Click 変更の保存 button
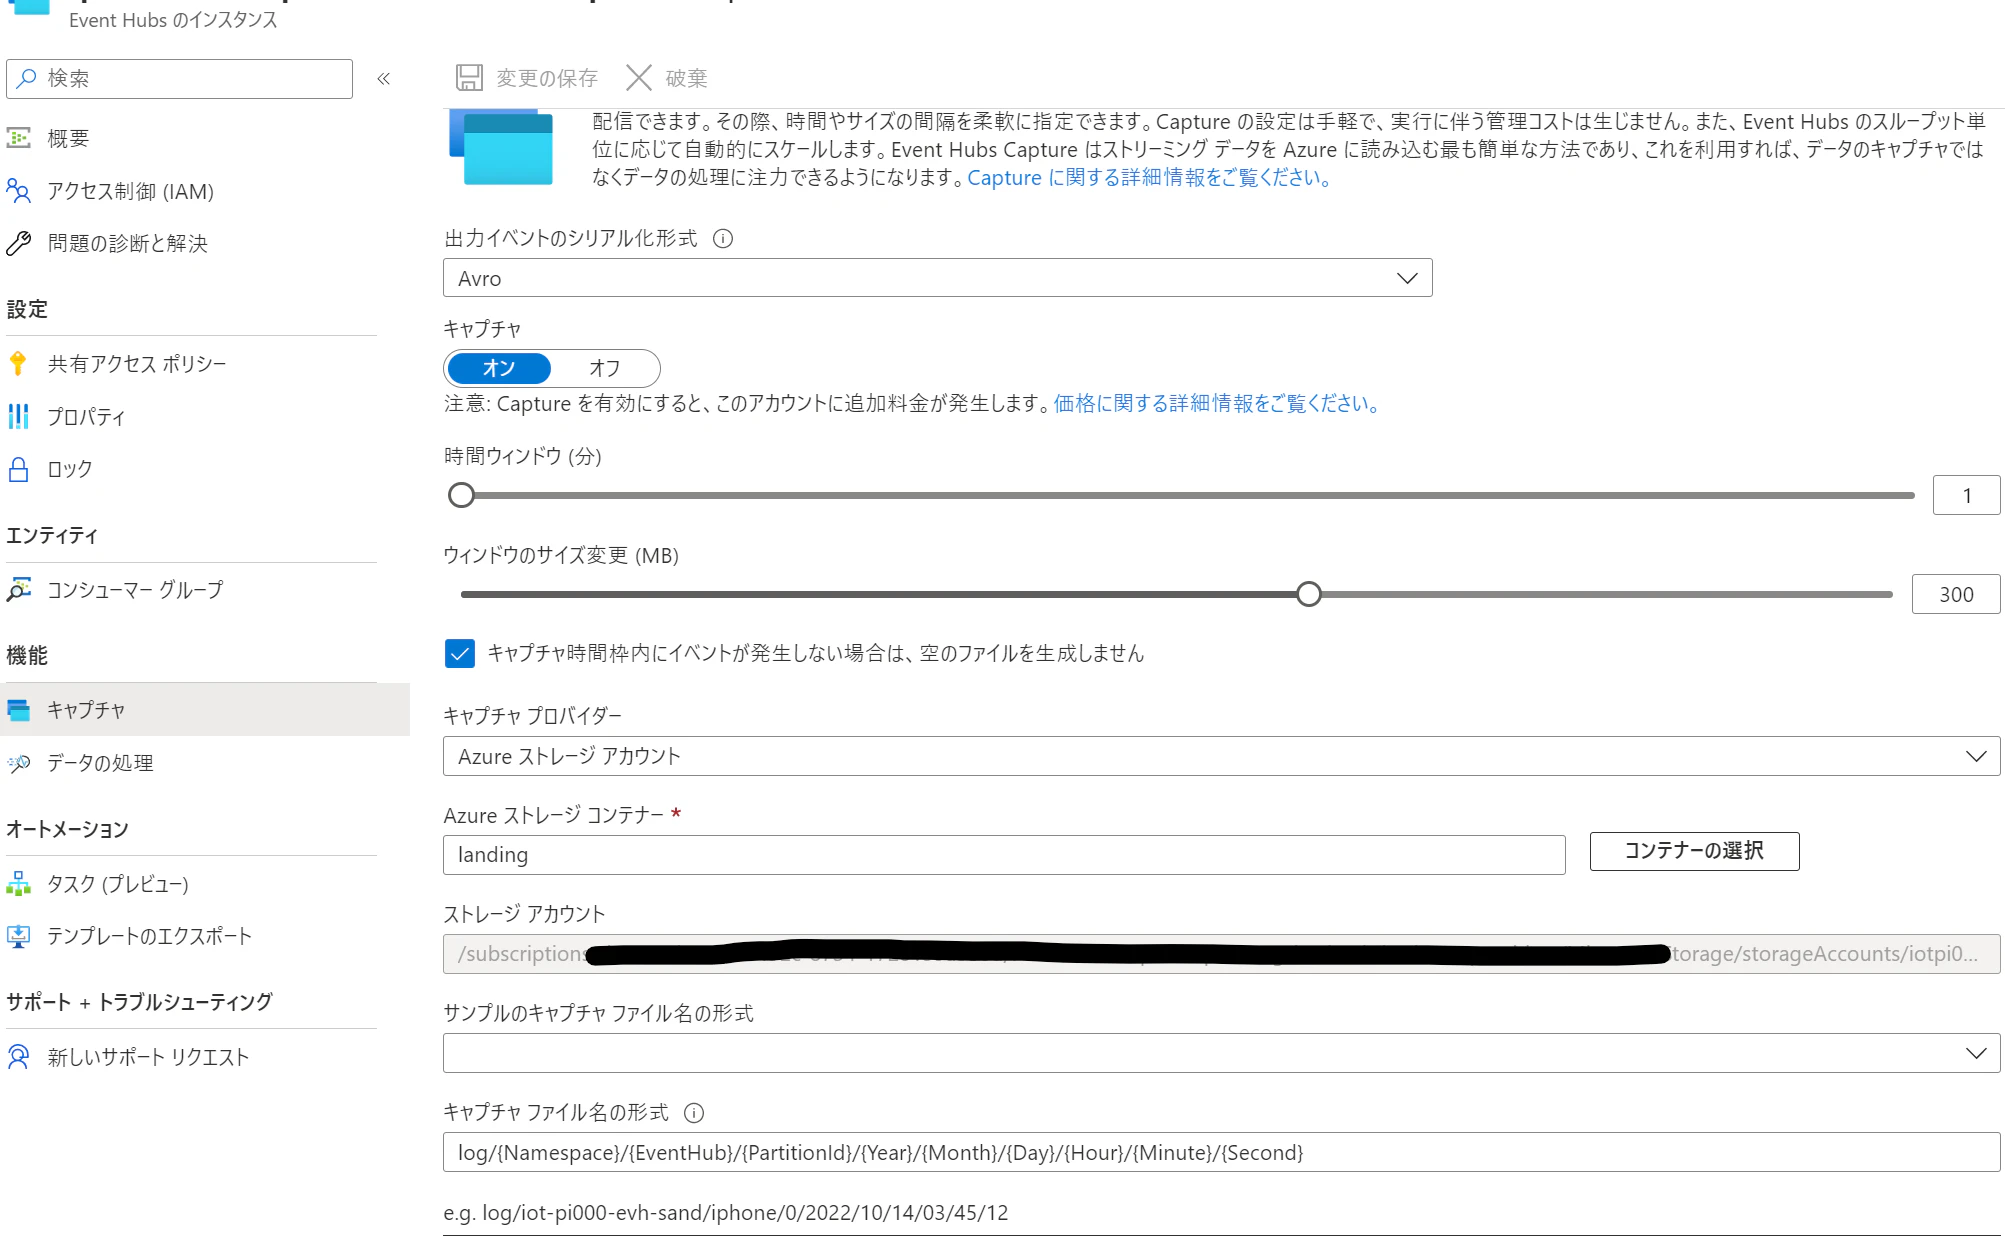 527,78
